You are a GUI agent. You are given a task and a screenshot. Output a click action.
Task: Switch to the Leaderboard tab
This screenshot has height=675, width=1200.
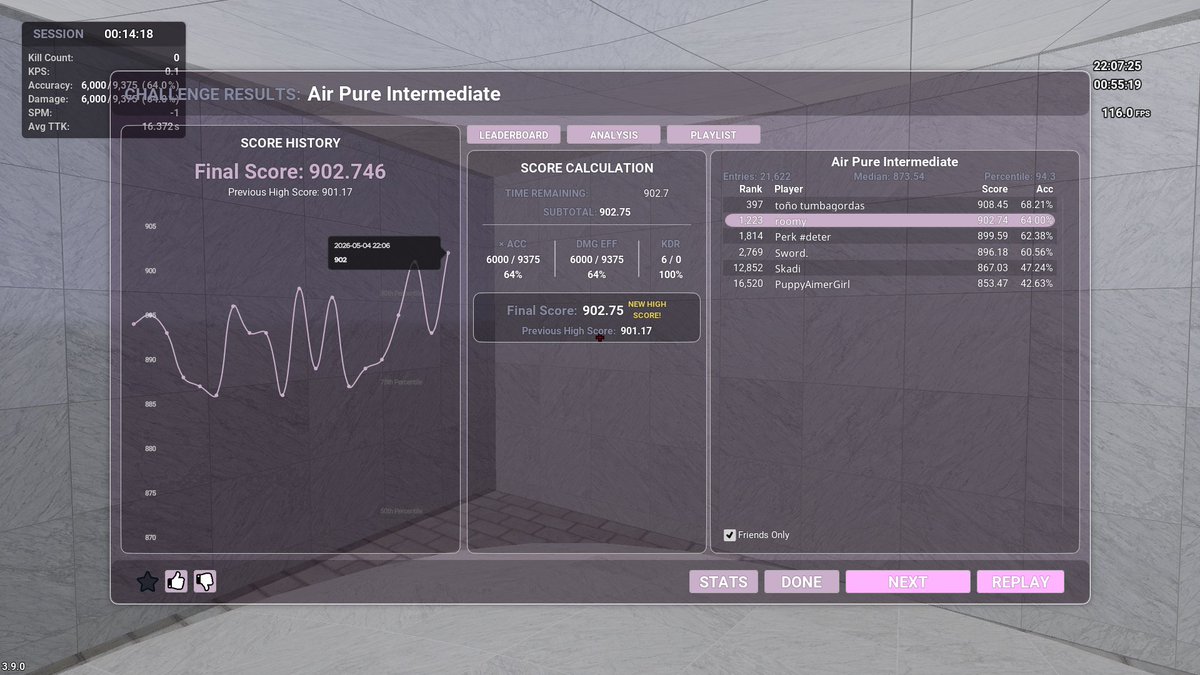pyautogui.click(x=513, y=135)
